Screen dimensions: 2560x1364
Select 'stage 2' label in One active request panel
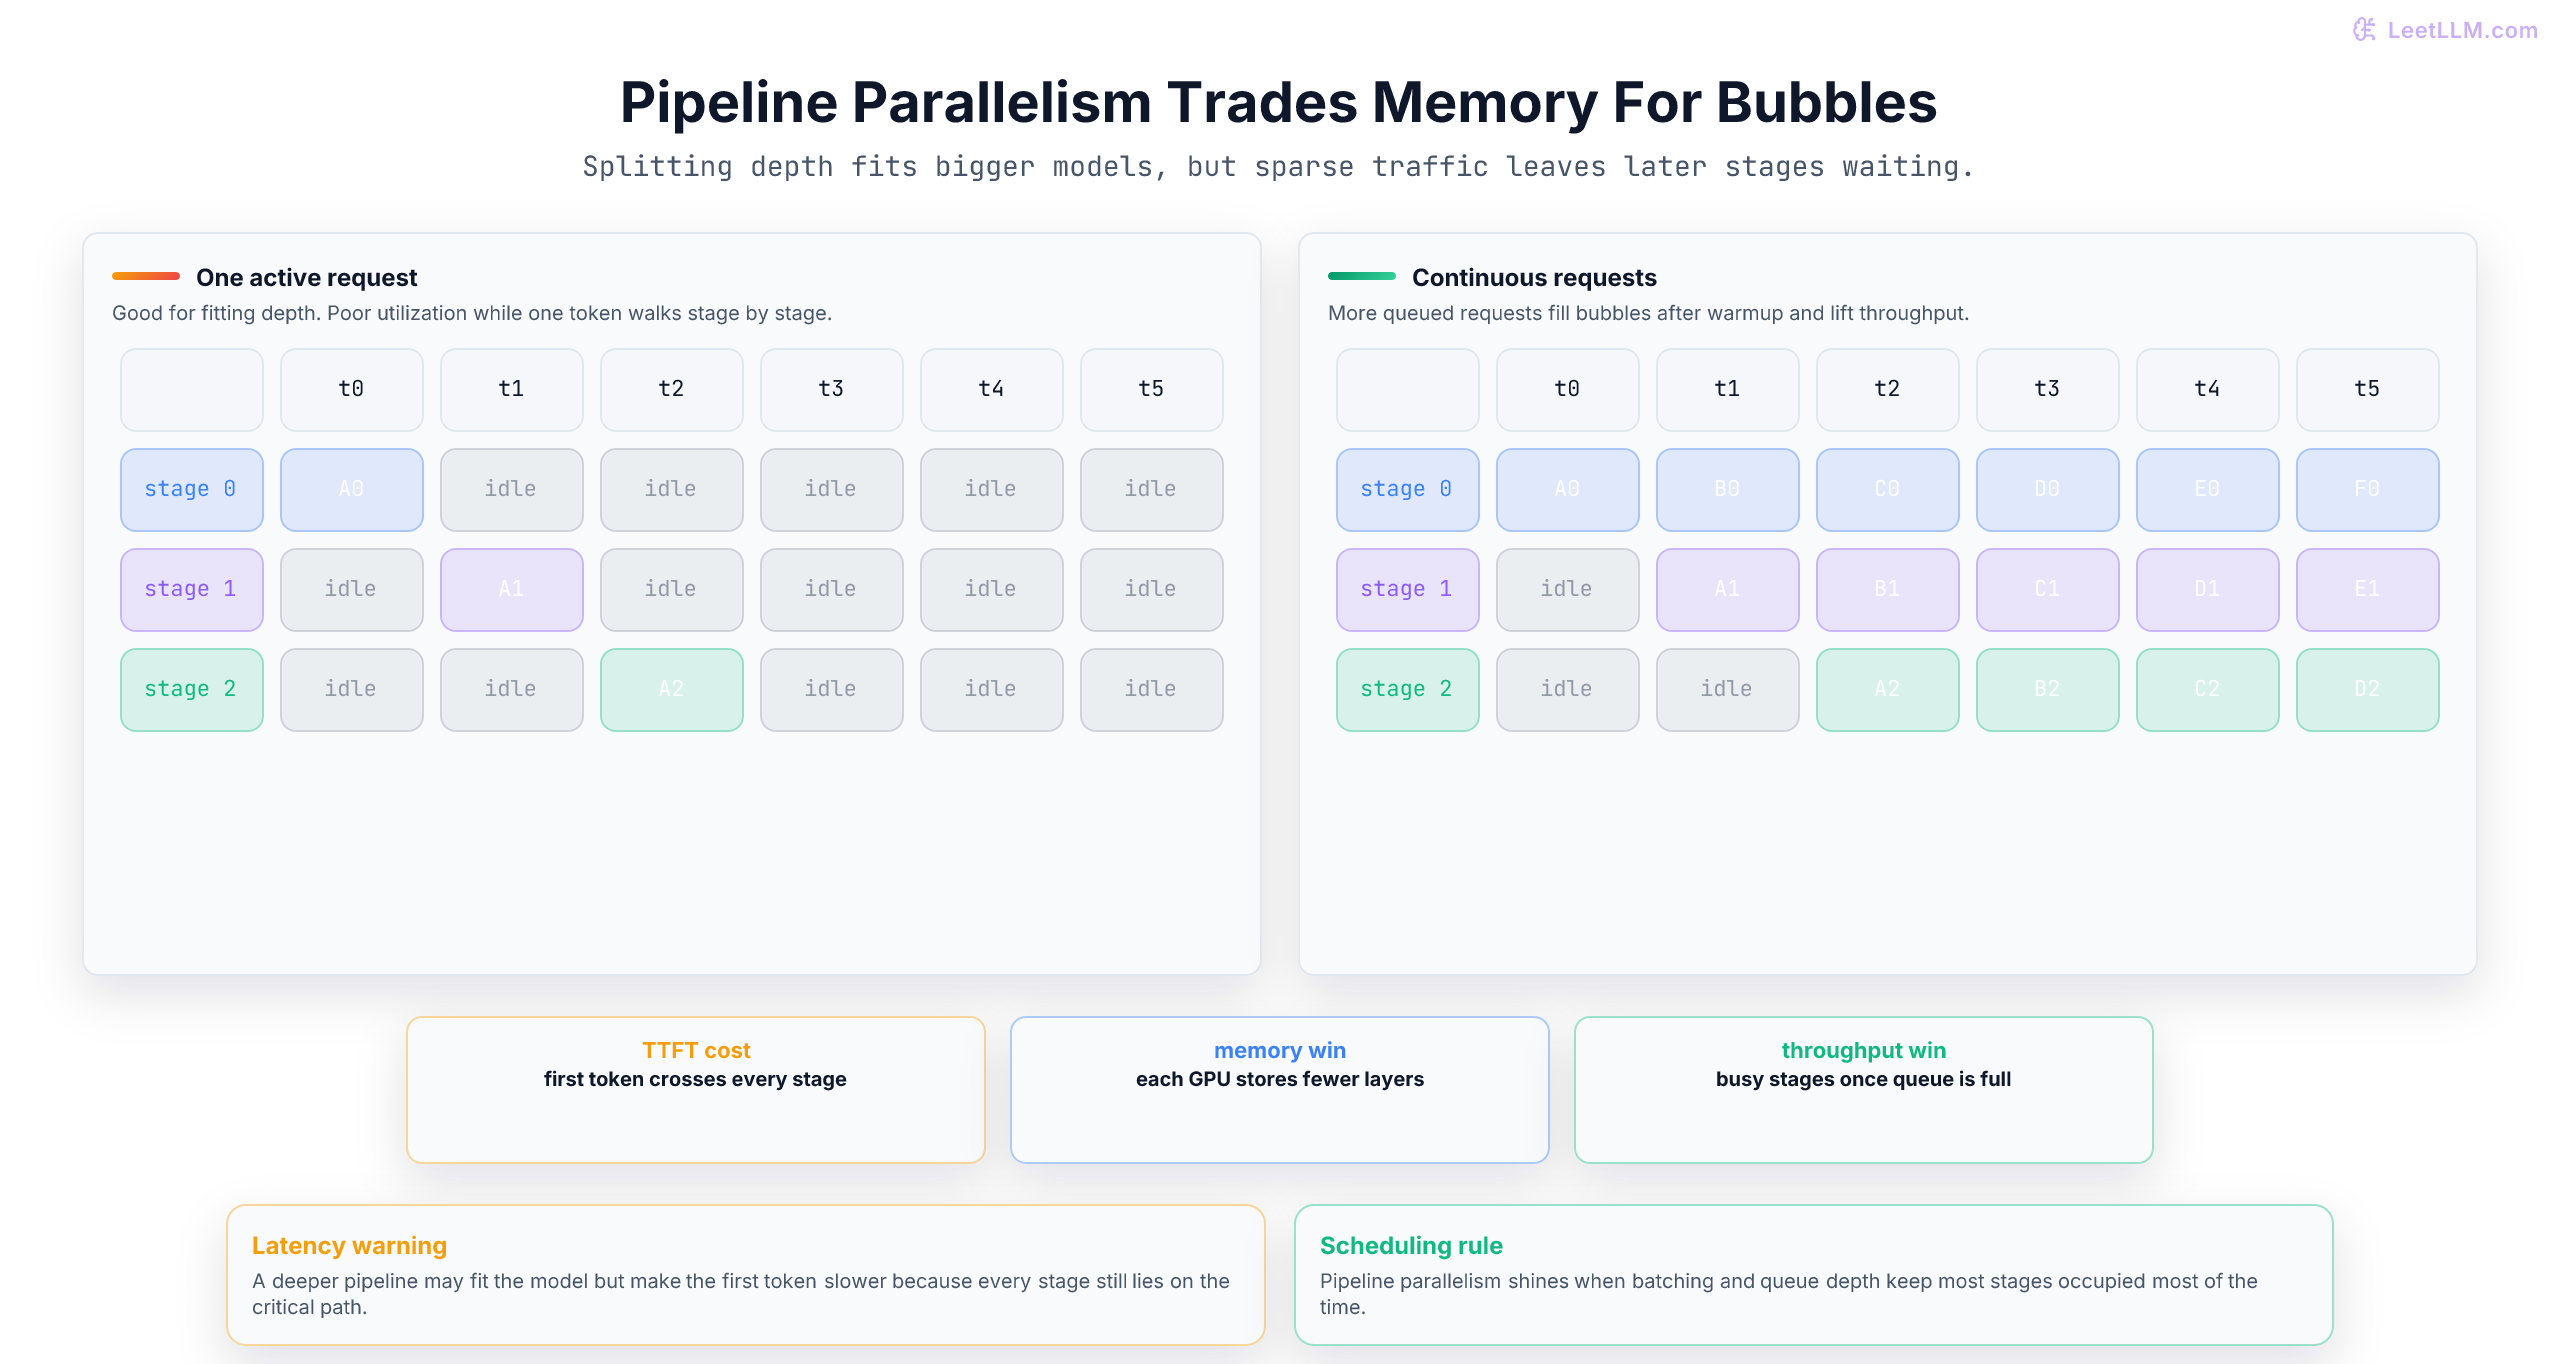coord(192,689)
